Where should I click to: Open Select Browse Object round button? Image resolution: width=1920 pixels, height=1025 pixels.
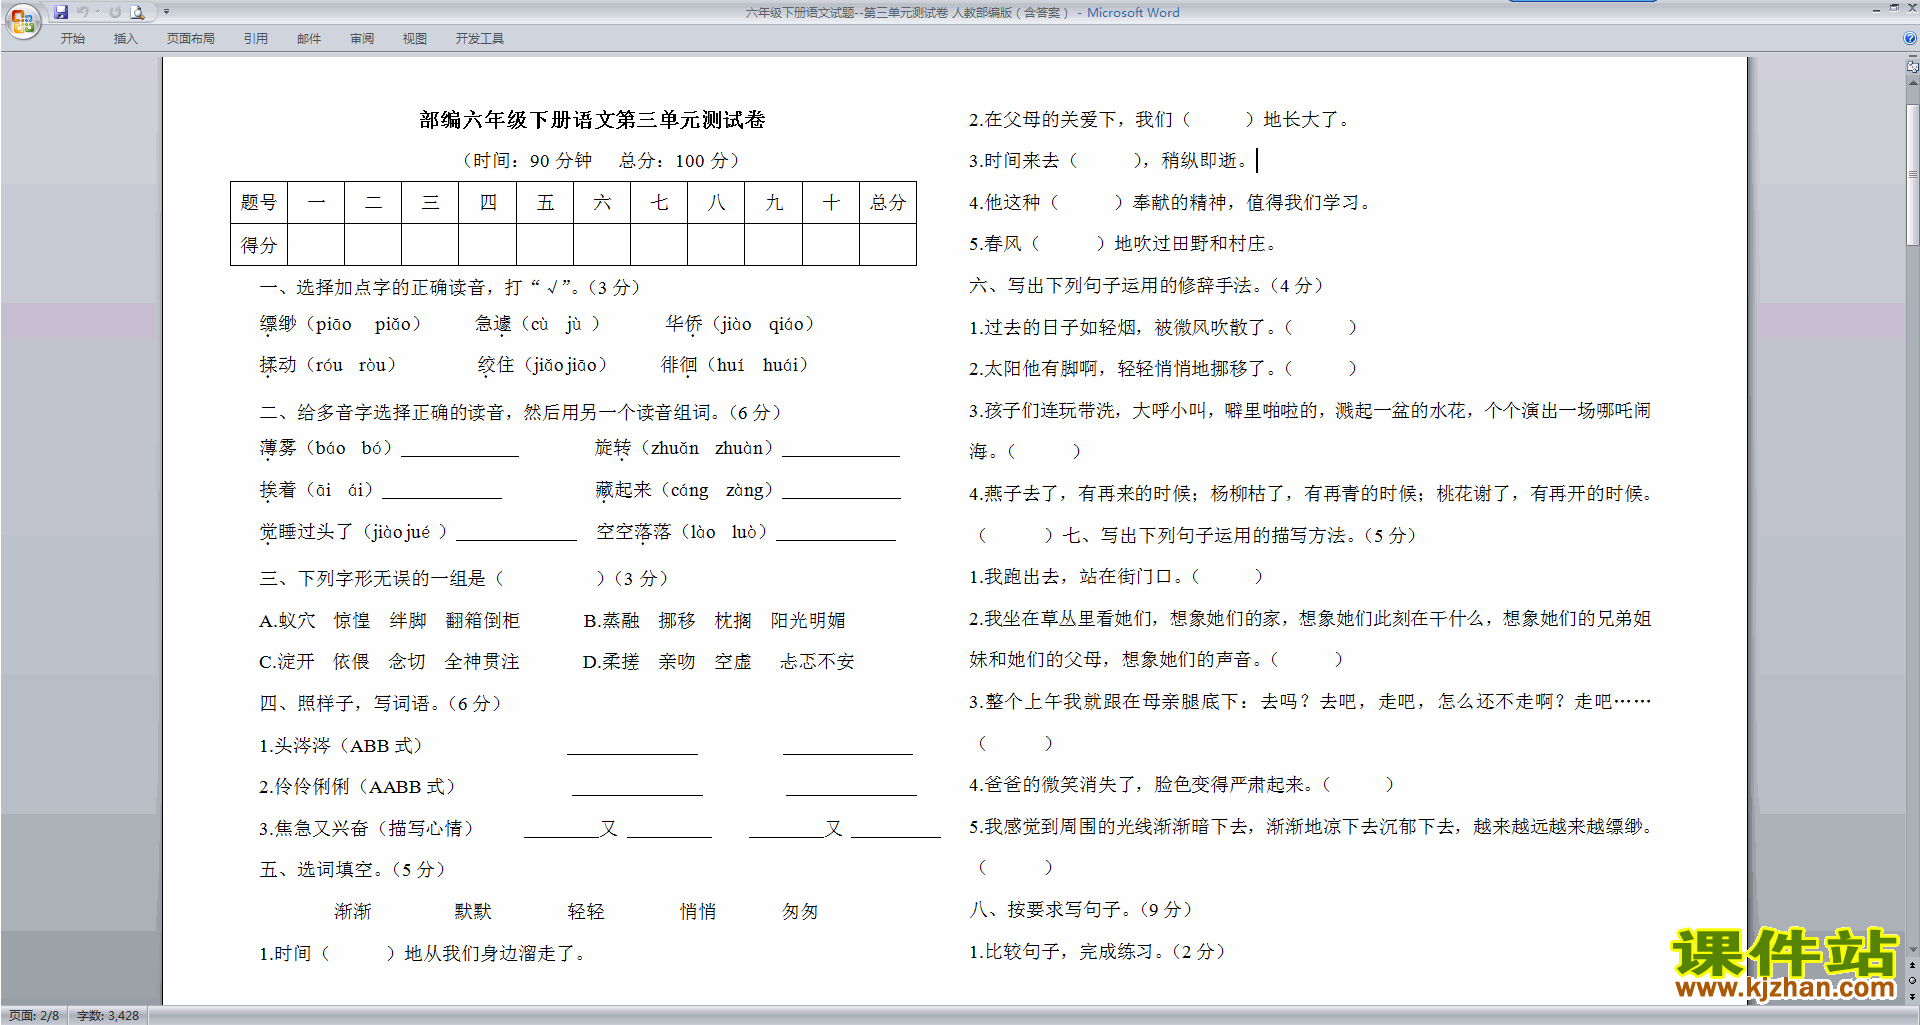1912,981
